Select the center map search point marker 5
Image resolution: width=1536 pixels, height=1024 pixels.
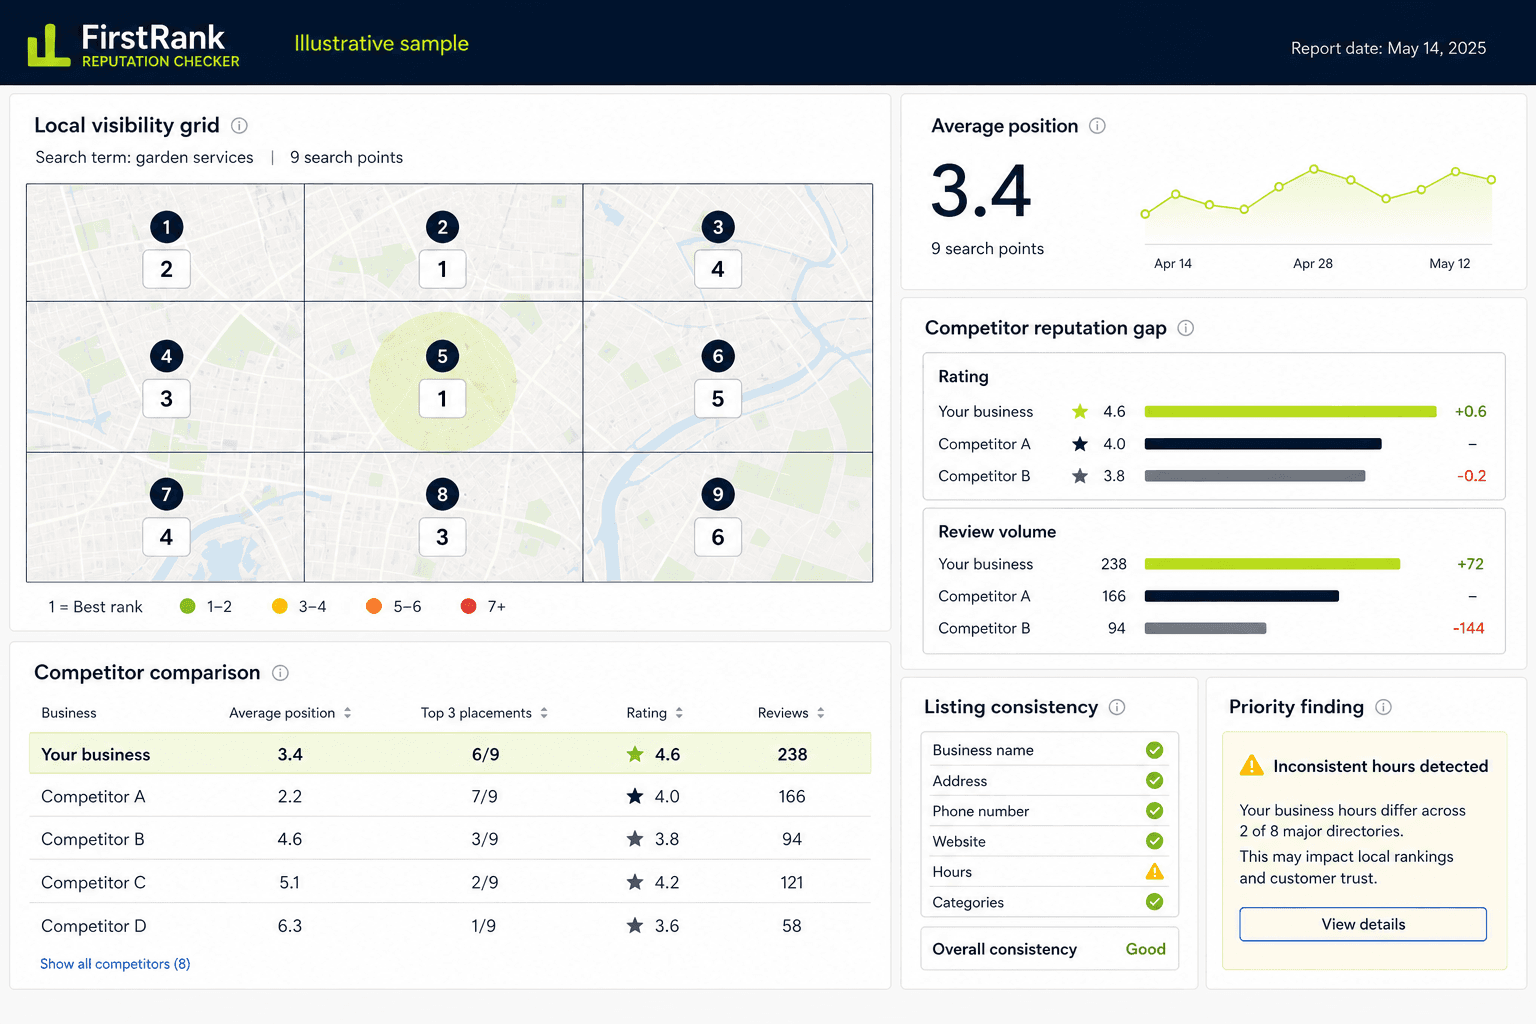pos(442,356)
